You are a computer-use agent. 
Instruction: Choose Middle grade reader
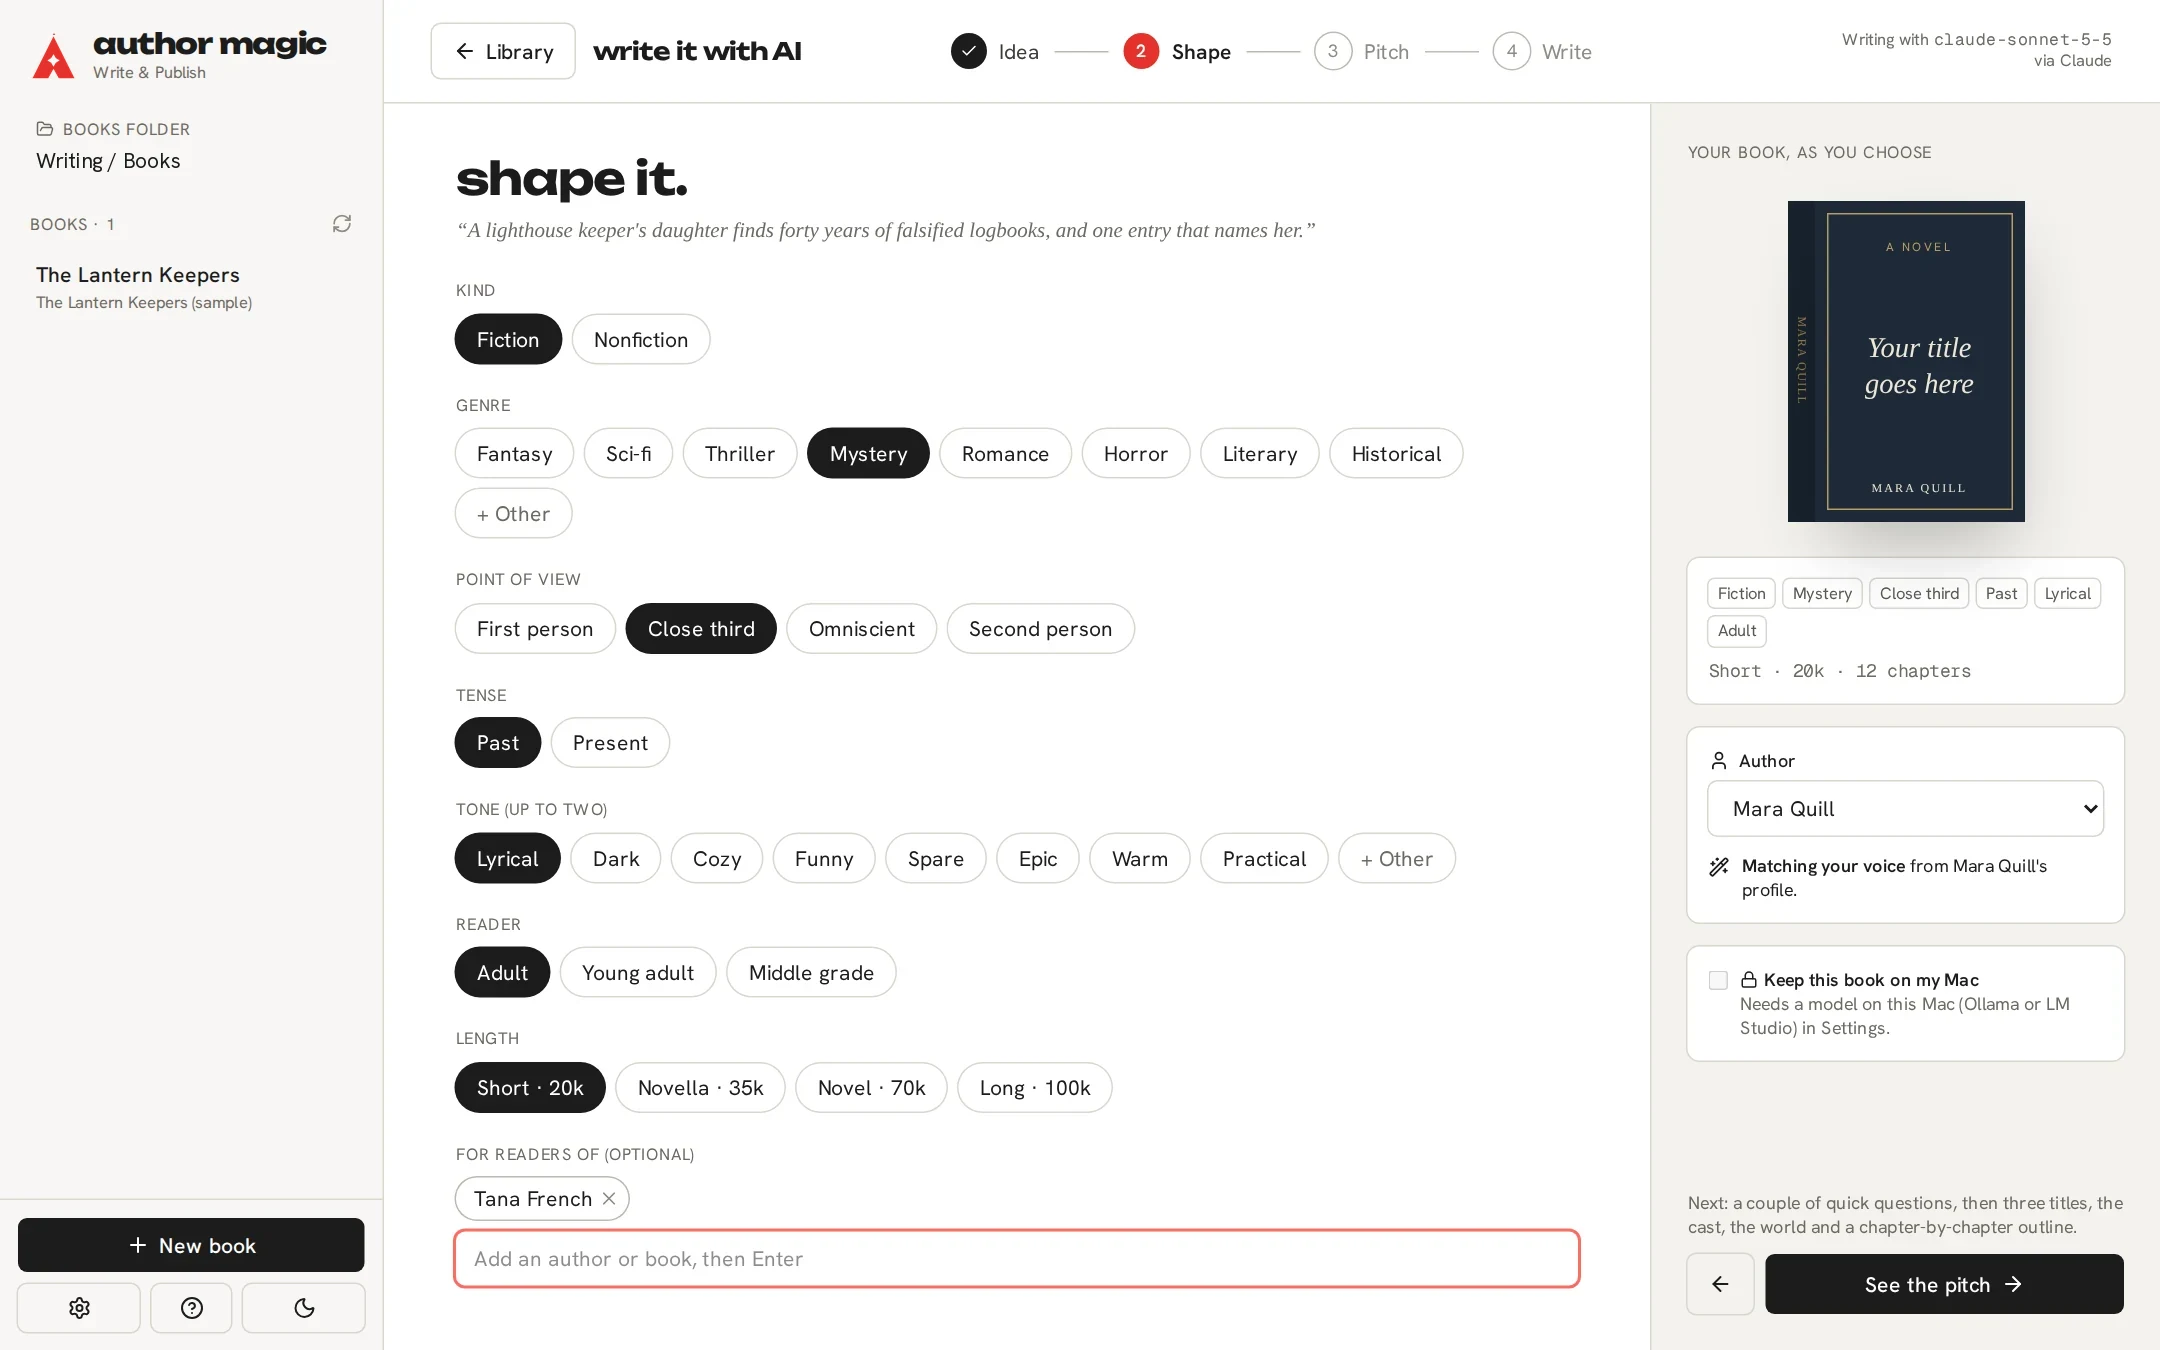click(811, 973)
